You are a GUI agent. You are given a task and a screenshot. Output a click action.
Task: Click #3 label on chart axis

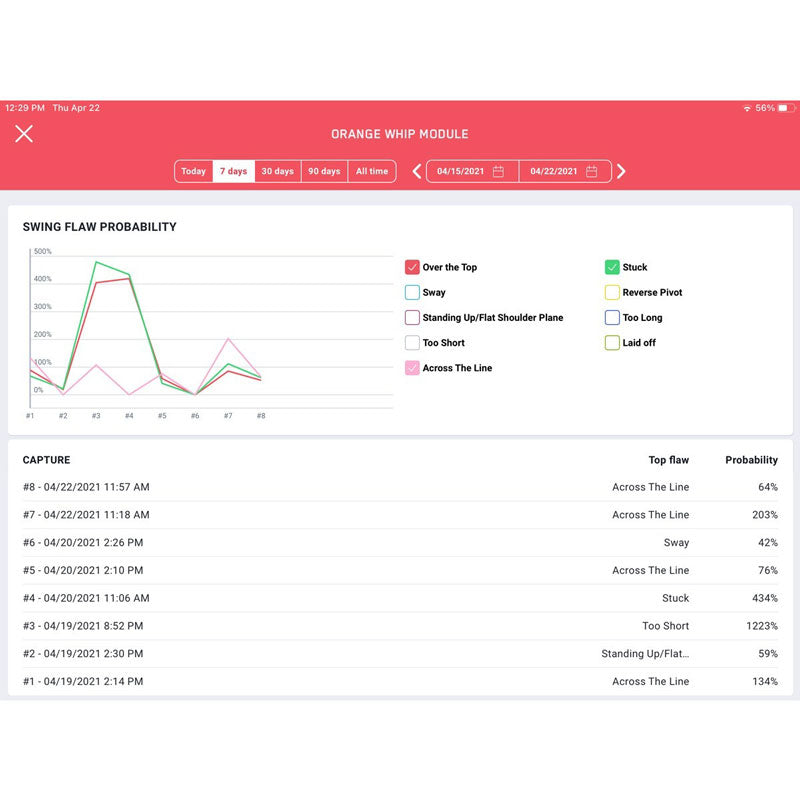coord(96,416)
